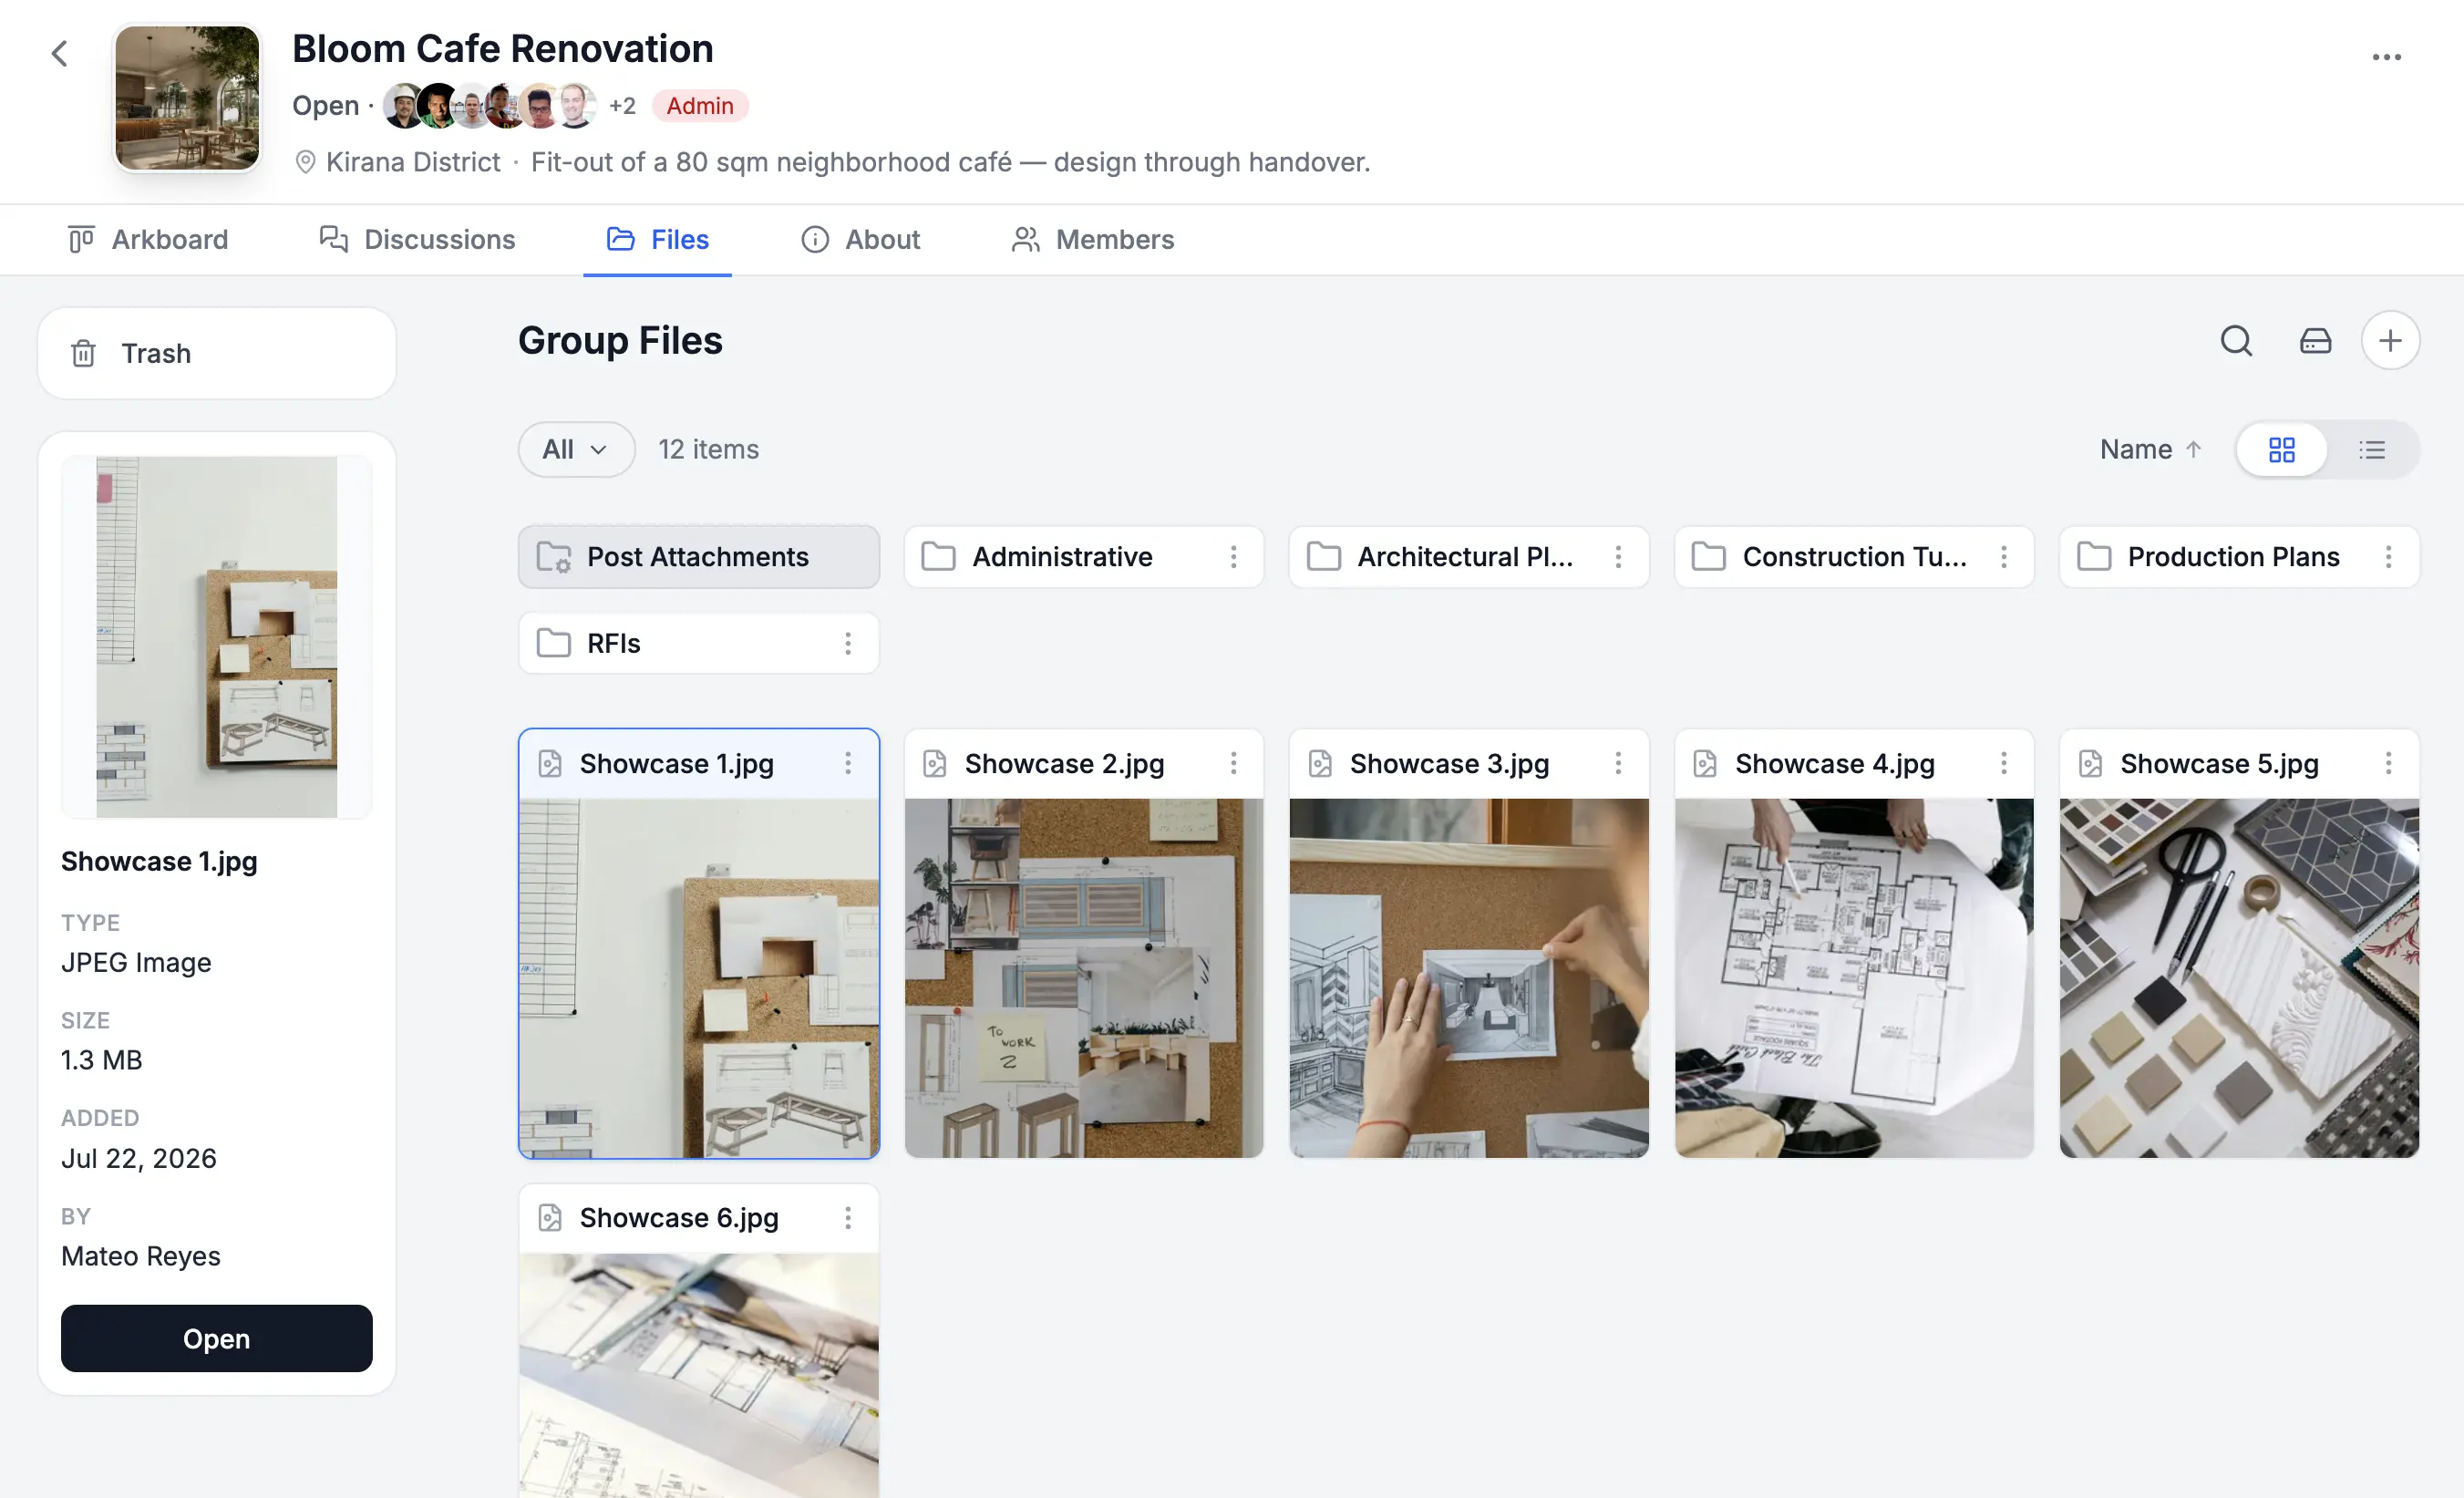
Task: Click the Admin role badge
Action: pos(699,106)
